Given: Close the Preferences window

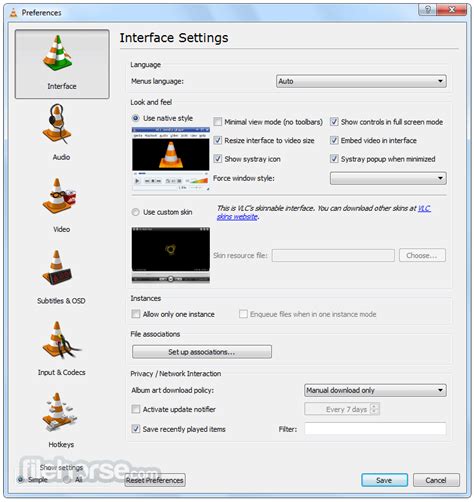Looking at the screenshot, I should (452, 10).
